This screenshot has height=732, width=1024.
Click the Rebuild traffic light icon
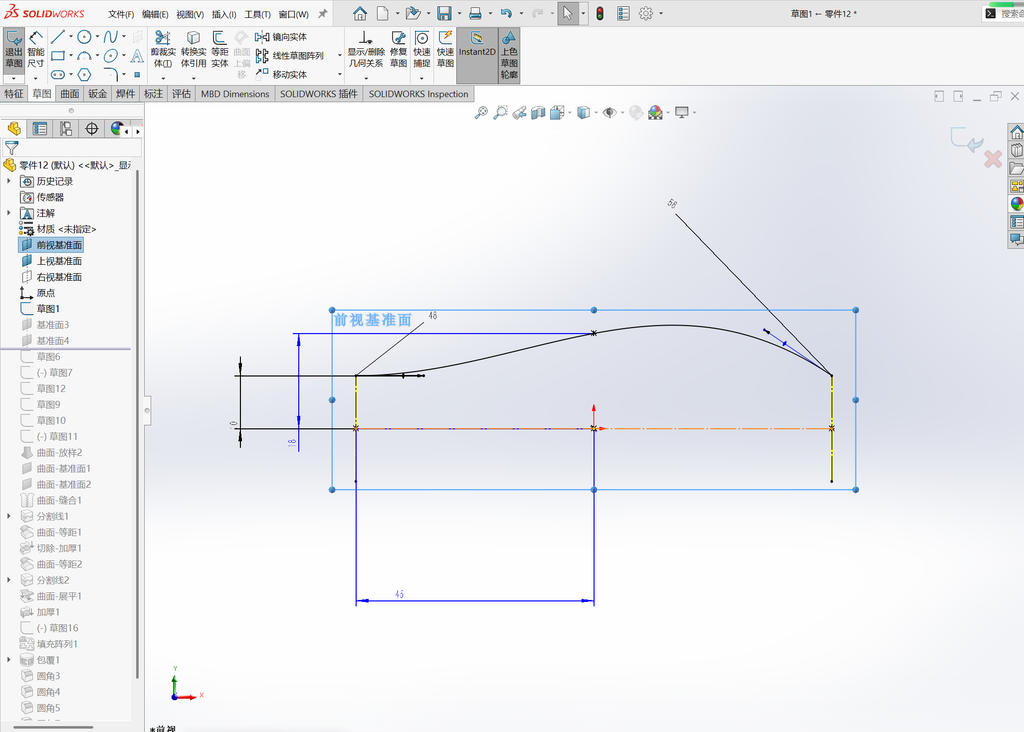(600, 13)
